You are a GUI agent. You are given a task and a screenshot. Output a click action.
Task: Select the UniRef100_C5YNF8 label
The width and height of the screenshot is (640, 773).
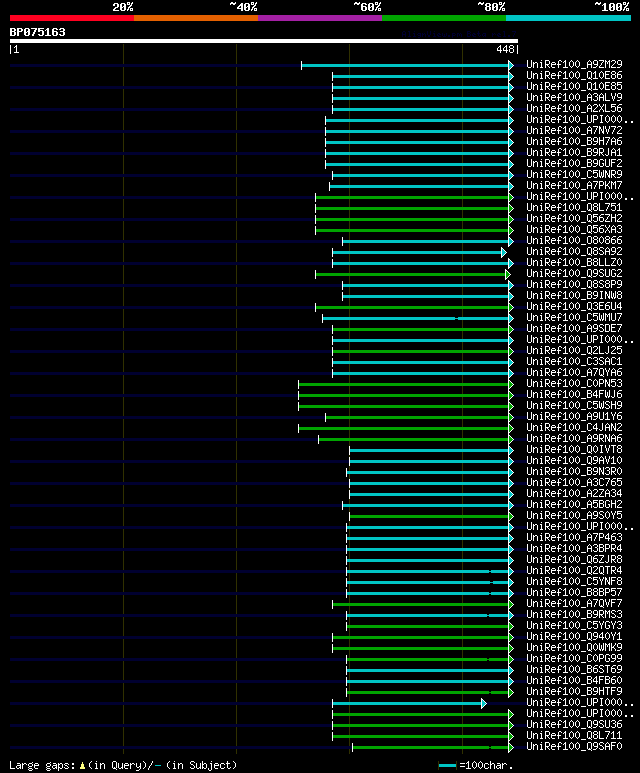574,582
